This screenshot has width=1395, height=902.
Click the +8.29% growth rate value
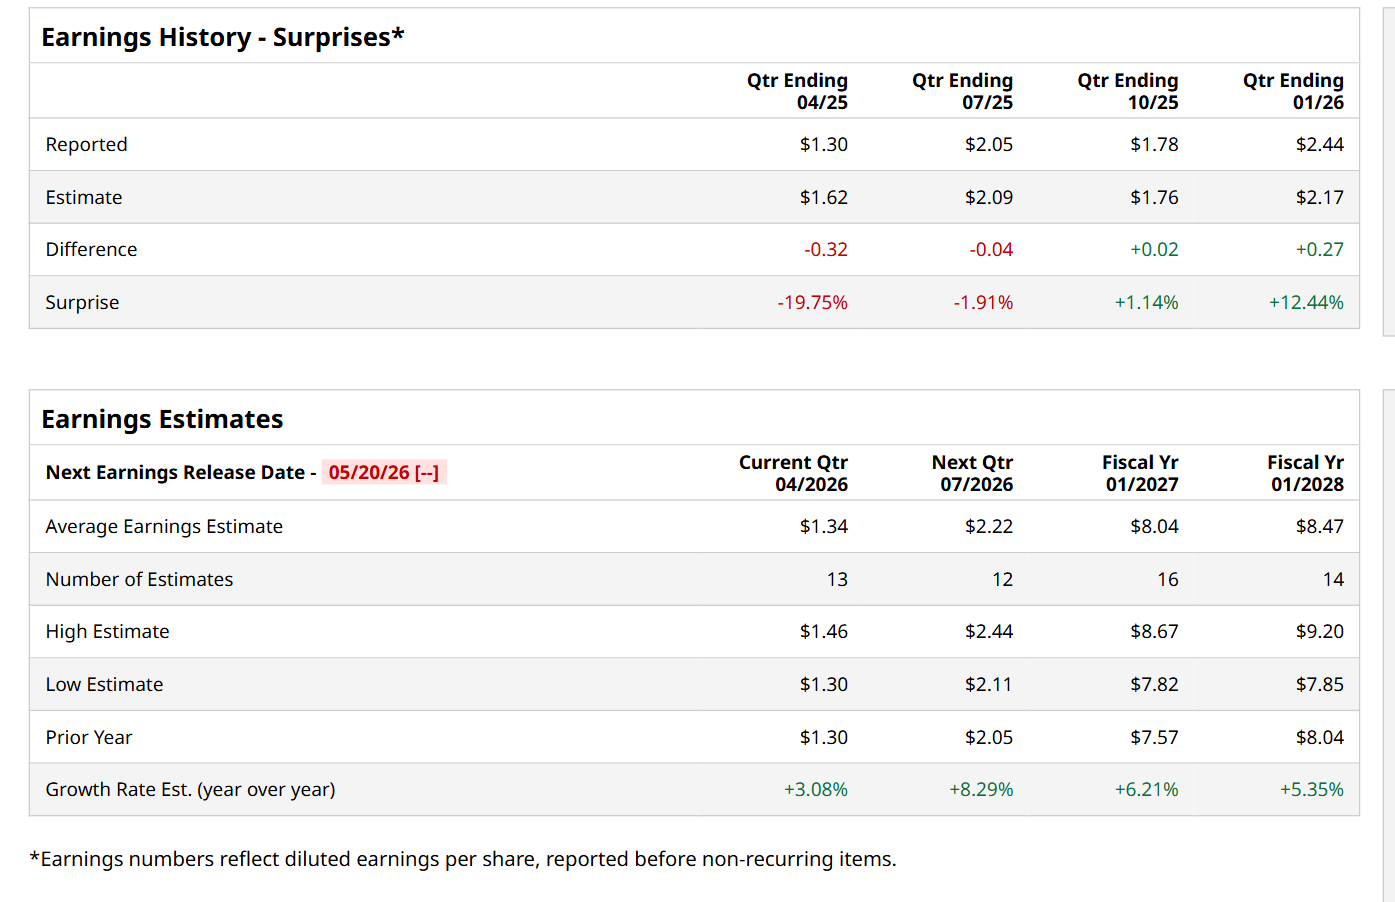pos(981,789)
